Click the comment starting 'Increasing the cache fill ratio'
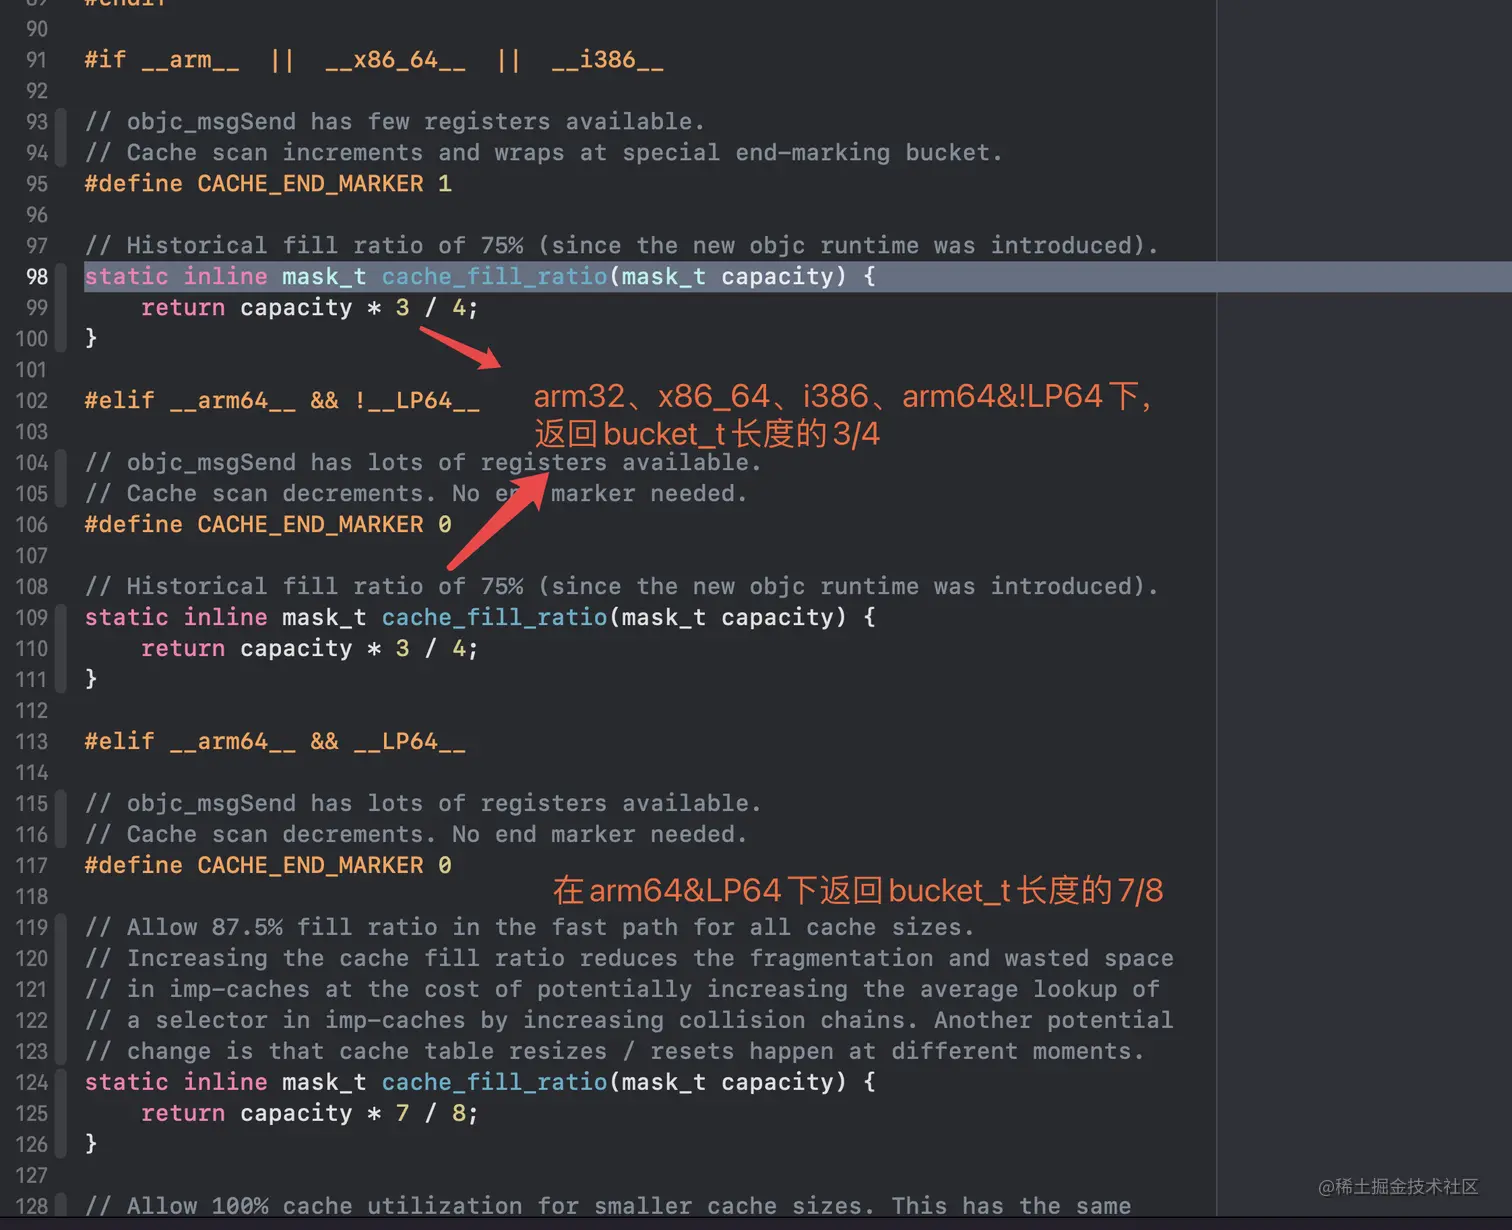 pyautogui.click(x=629, y=959)
